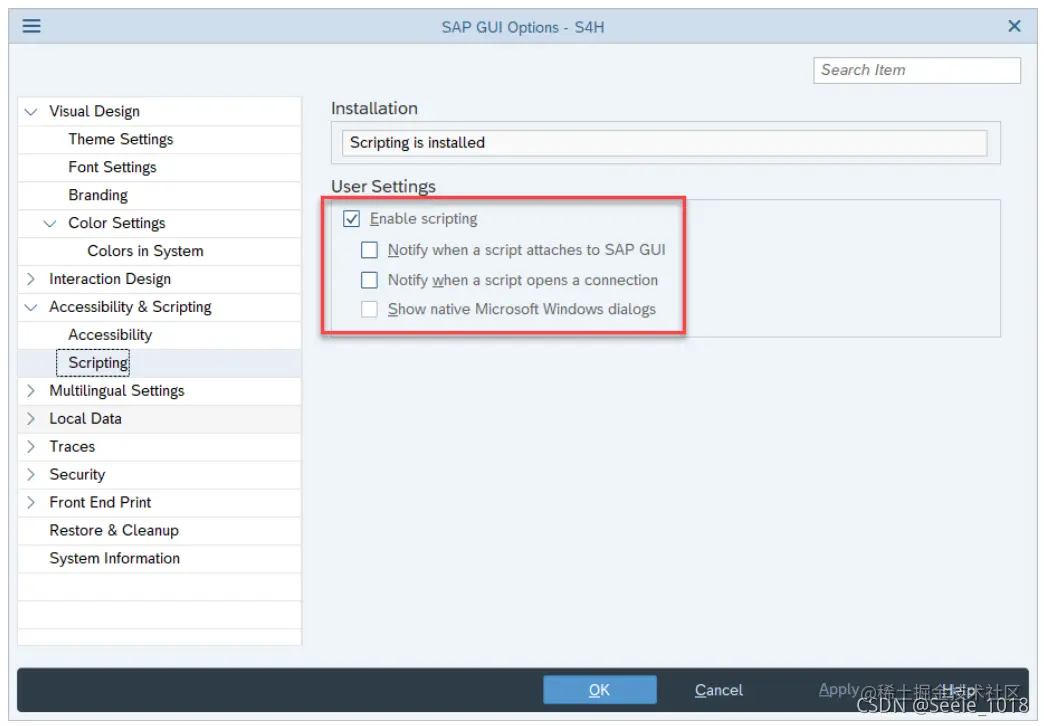Click the Scripting is installed field

click(x=664, y=143)
